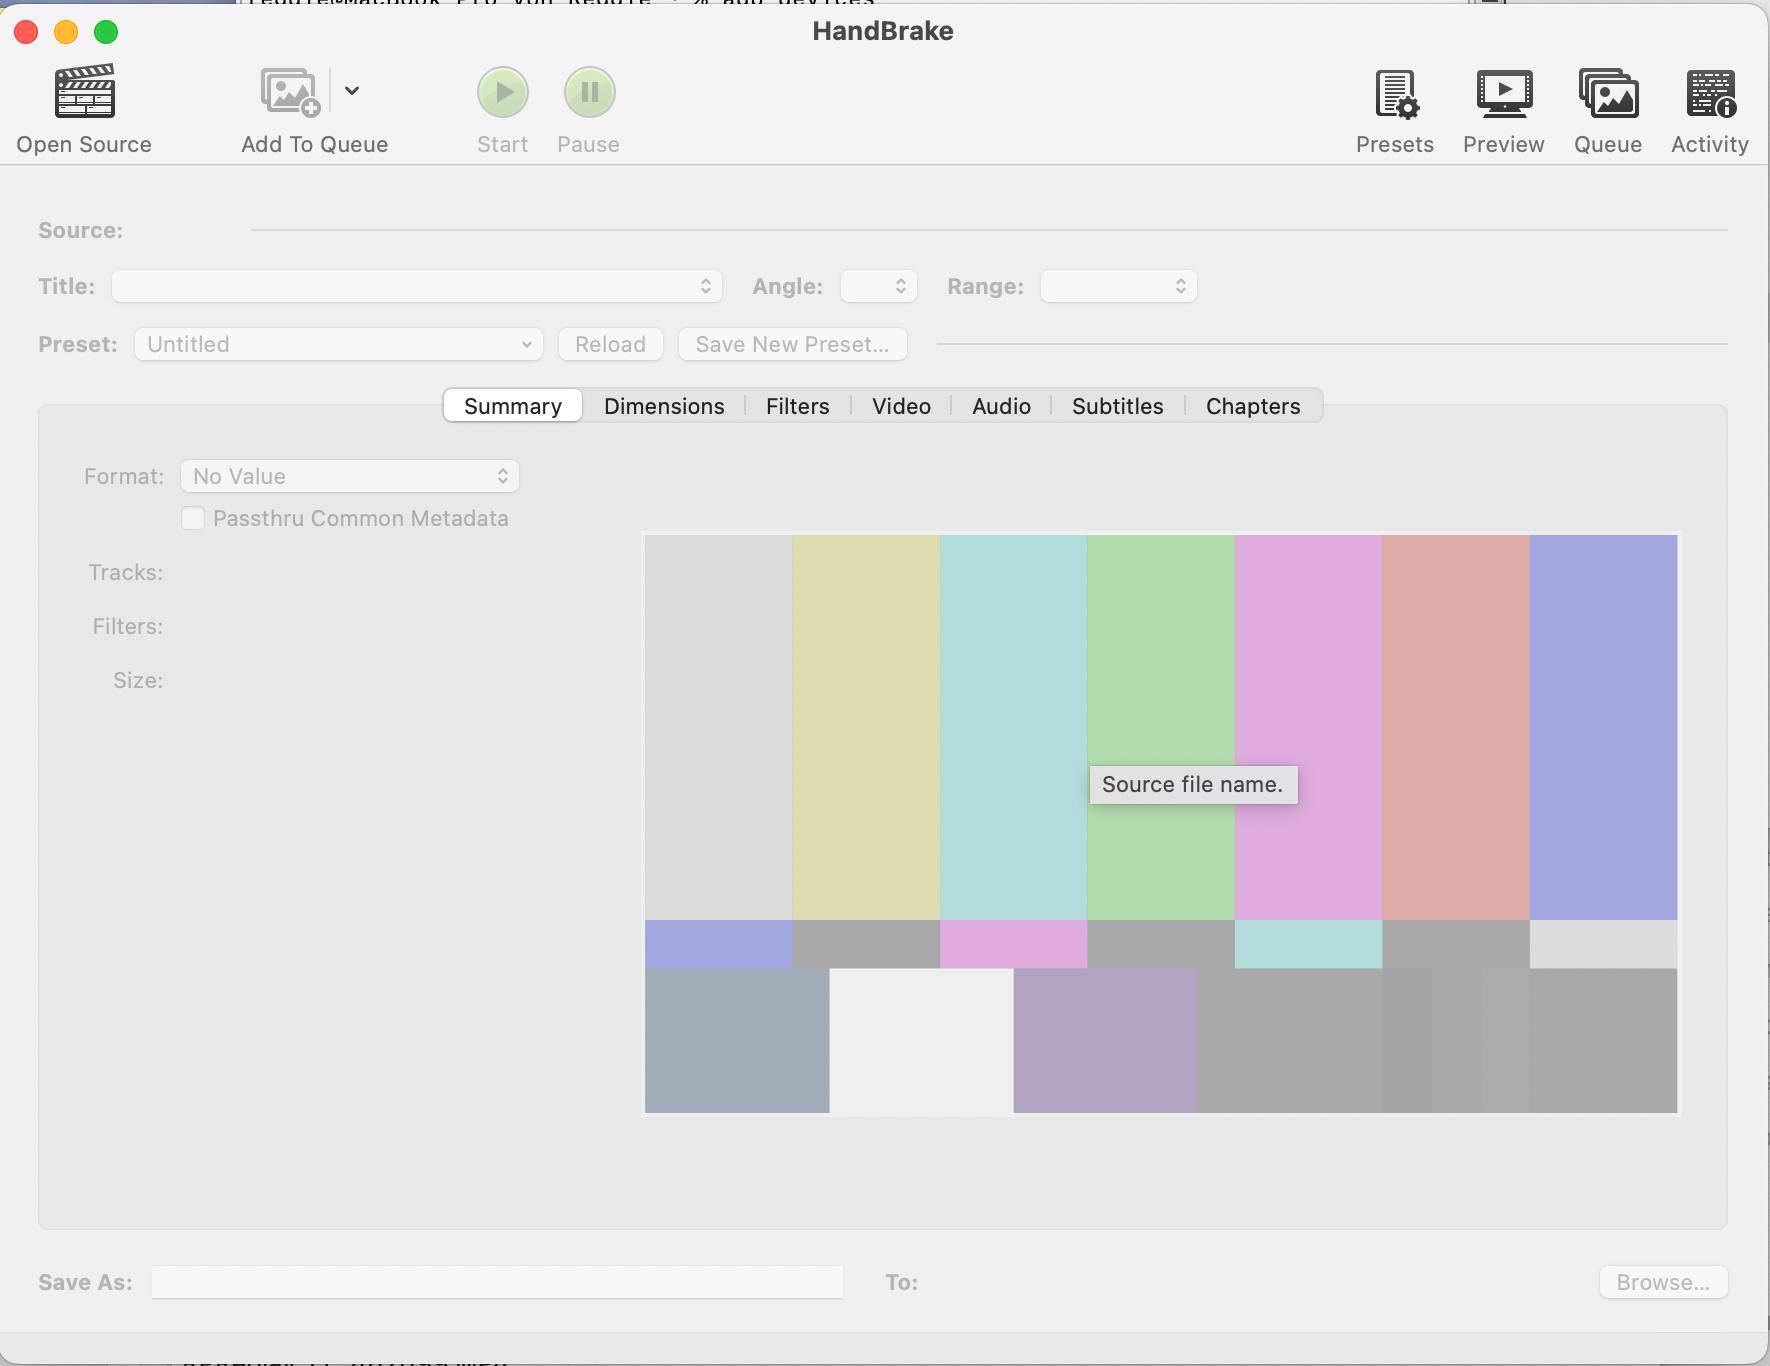The height and width of the screenshot is (1366, 1770).
Task: Open the Title dropdown
Action: 417,286
